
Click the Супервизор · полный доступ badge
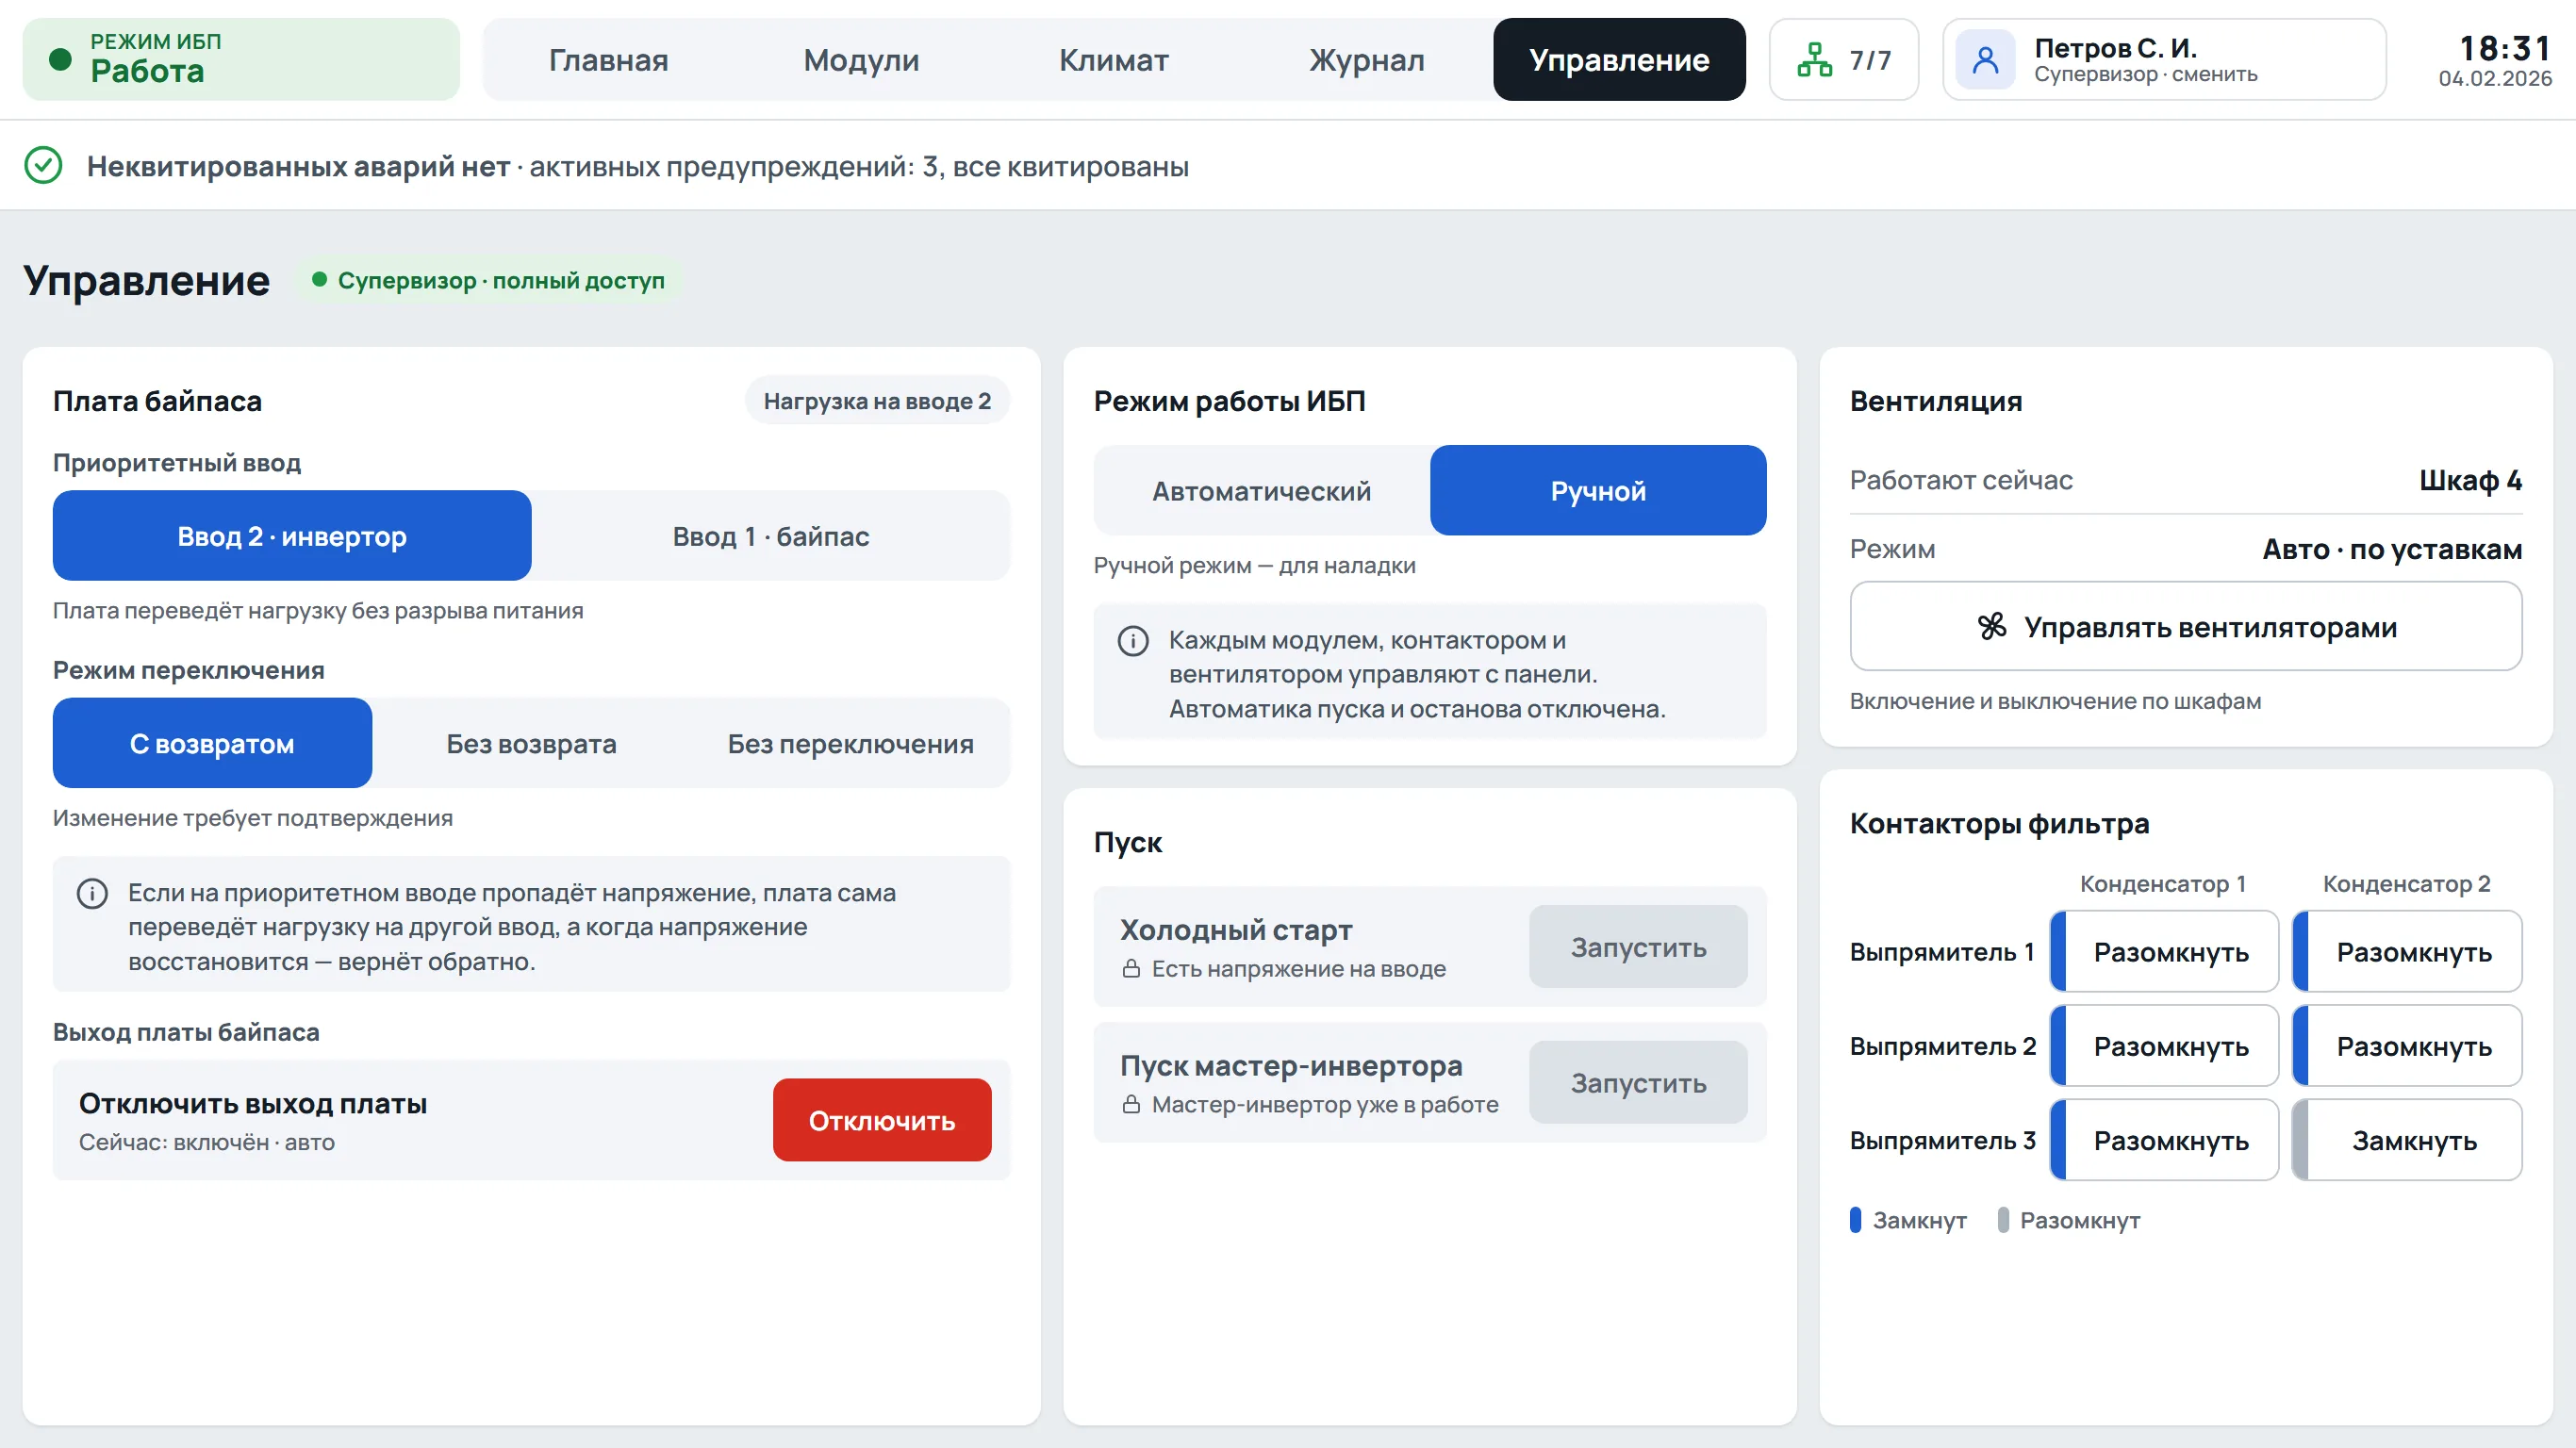pos(488,280)
